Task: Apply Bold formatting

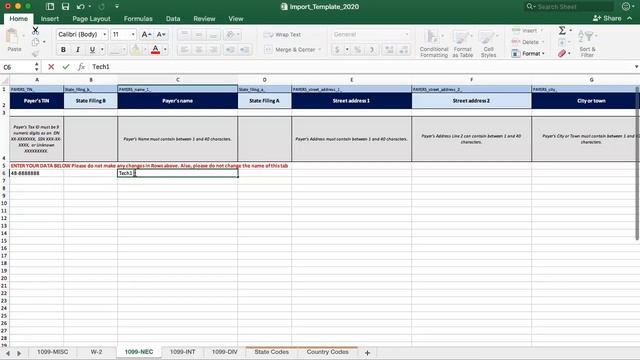Action: click(x=63, y=50)
